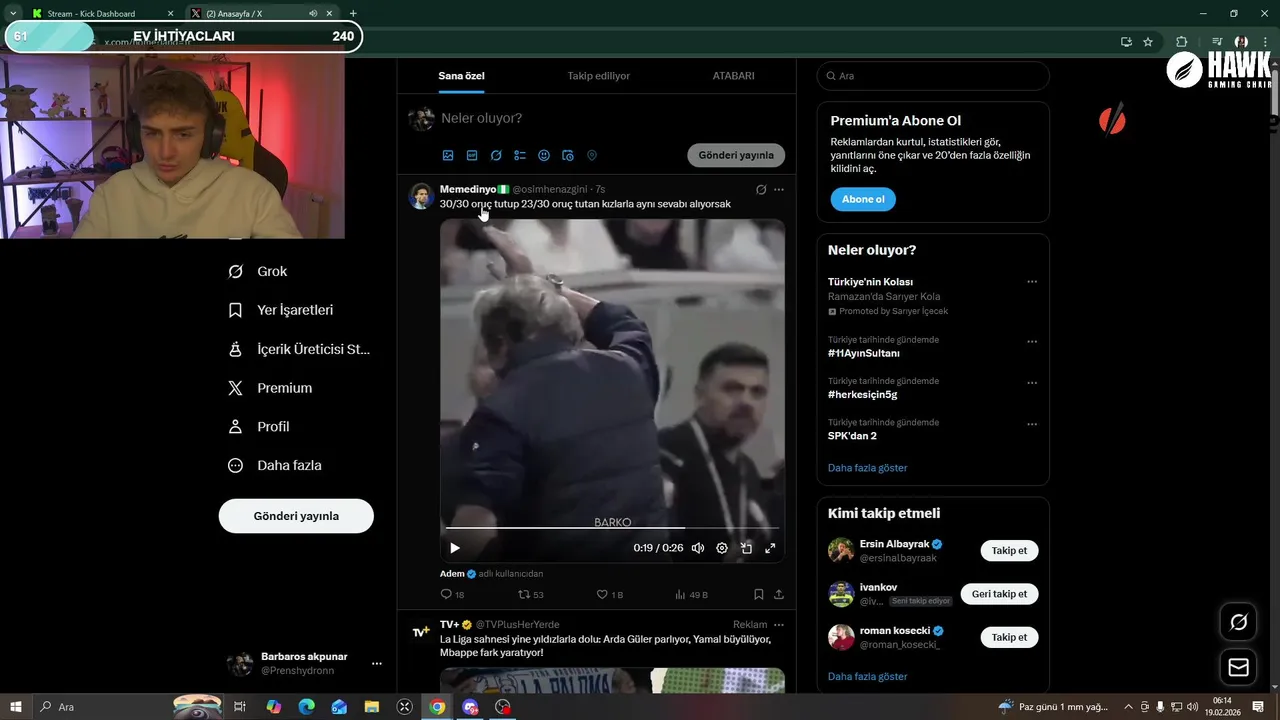1280x720 pixels.
Task: Click Daha fazla göster under Kimi takip etmeli
Action: pyautogui.click(x=867, y=677)
